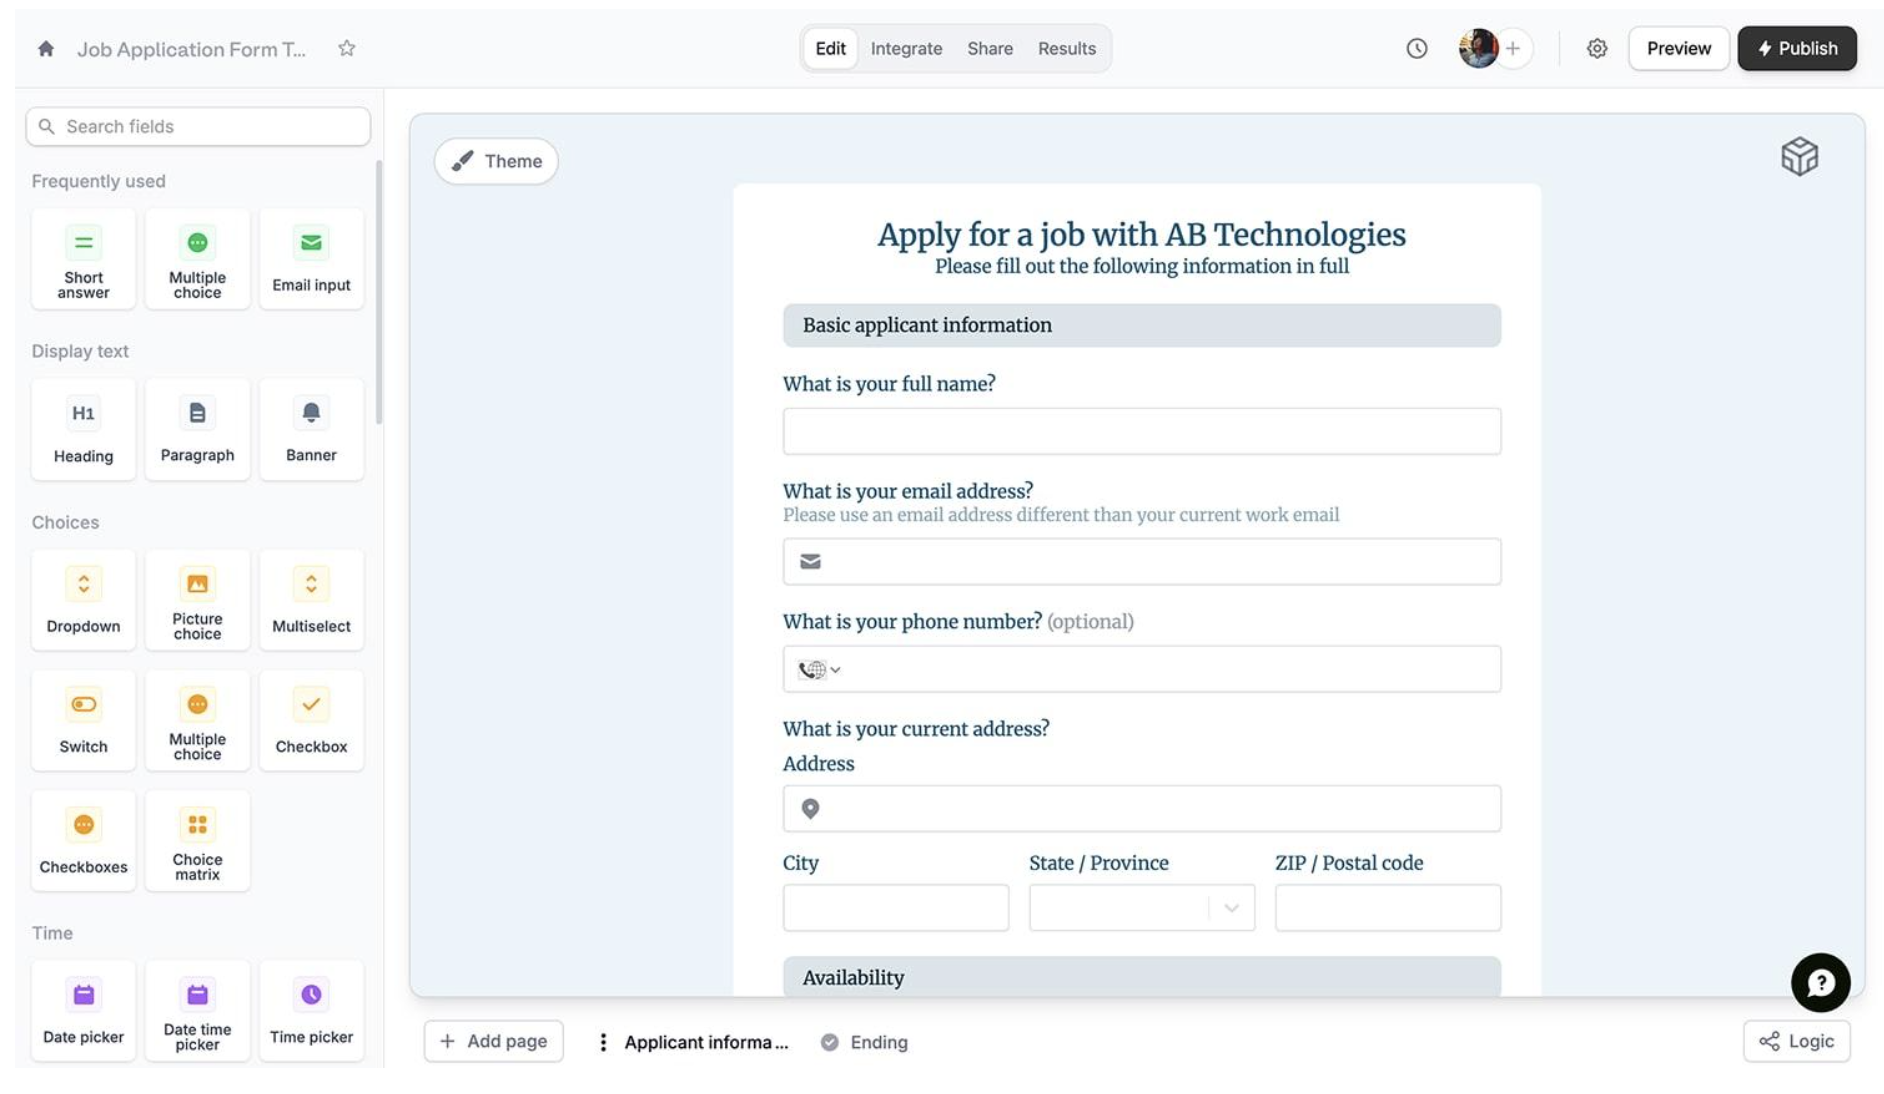
Task: Open form settings gear icon
Action: click(1596, 48)
